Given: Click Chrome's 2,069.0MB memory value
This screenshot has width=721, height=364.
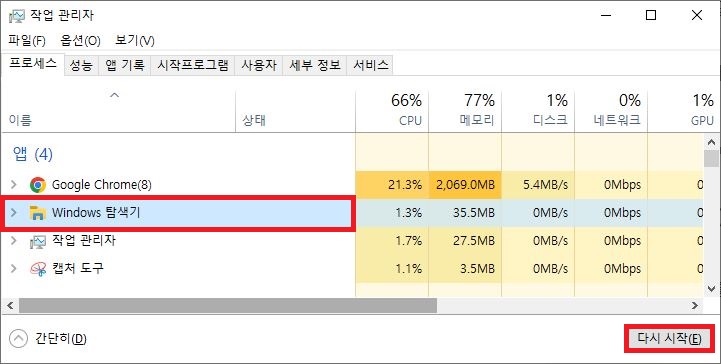Looking at the screenshot, I should (465, 185).
